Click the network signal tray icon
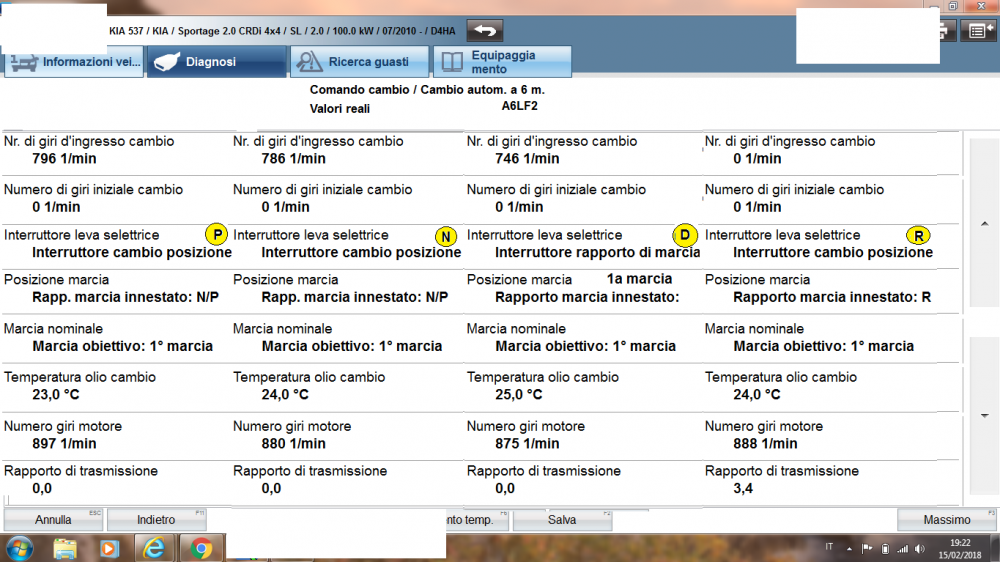This screenshot has width=1000, height=562. [902, 549]
